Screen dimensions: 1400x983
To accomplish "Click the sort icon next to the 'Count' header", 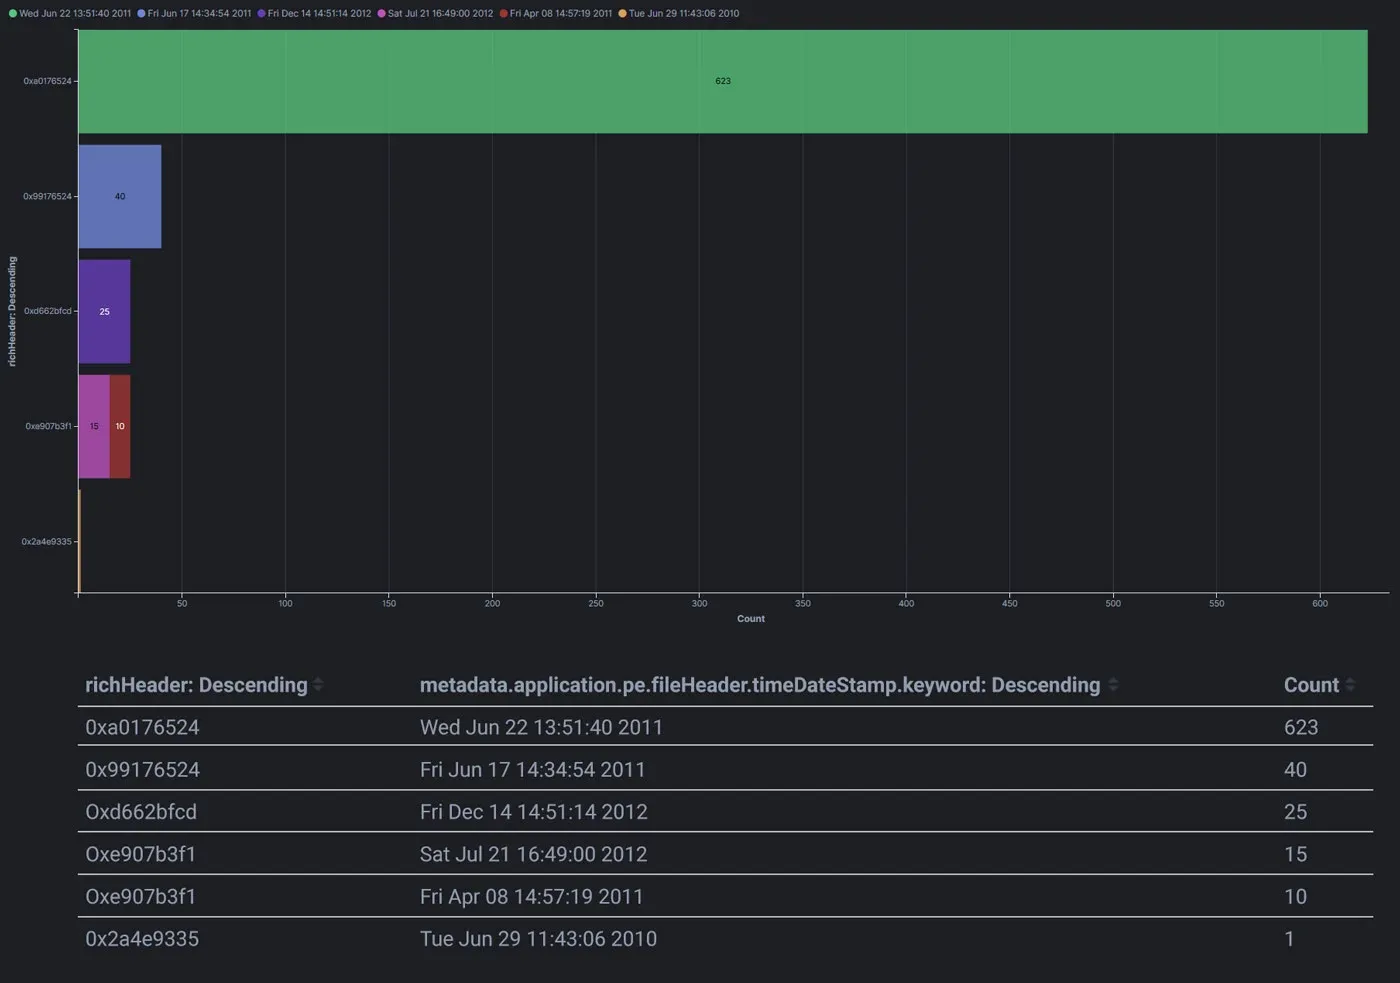I will click(x=1350, y=684).
